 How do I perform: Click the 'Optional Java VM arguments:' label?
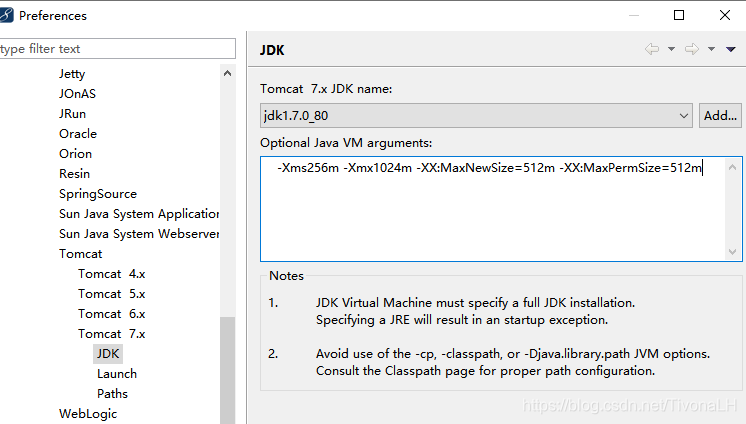[346, 143]
